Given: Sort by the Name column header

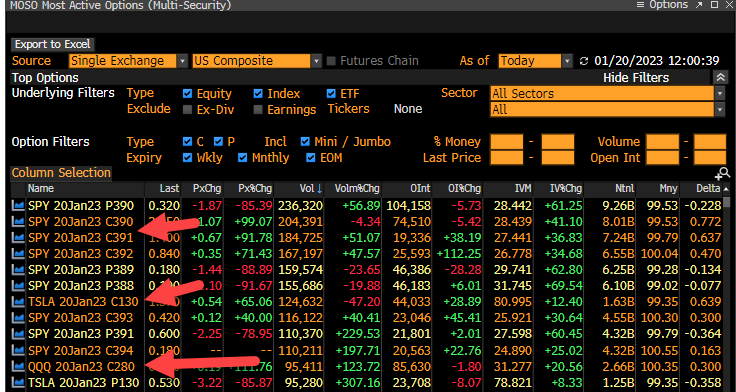Looking at the screenshot, I should (84, 189).
